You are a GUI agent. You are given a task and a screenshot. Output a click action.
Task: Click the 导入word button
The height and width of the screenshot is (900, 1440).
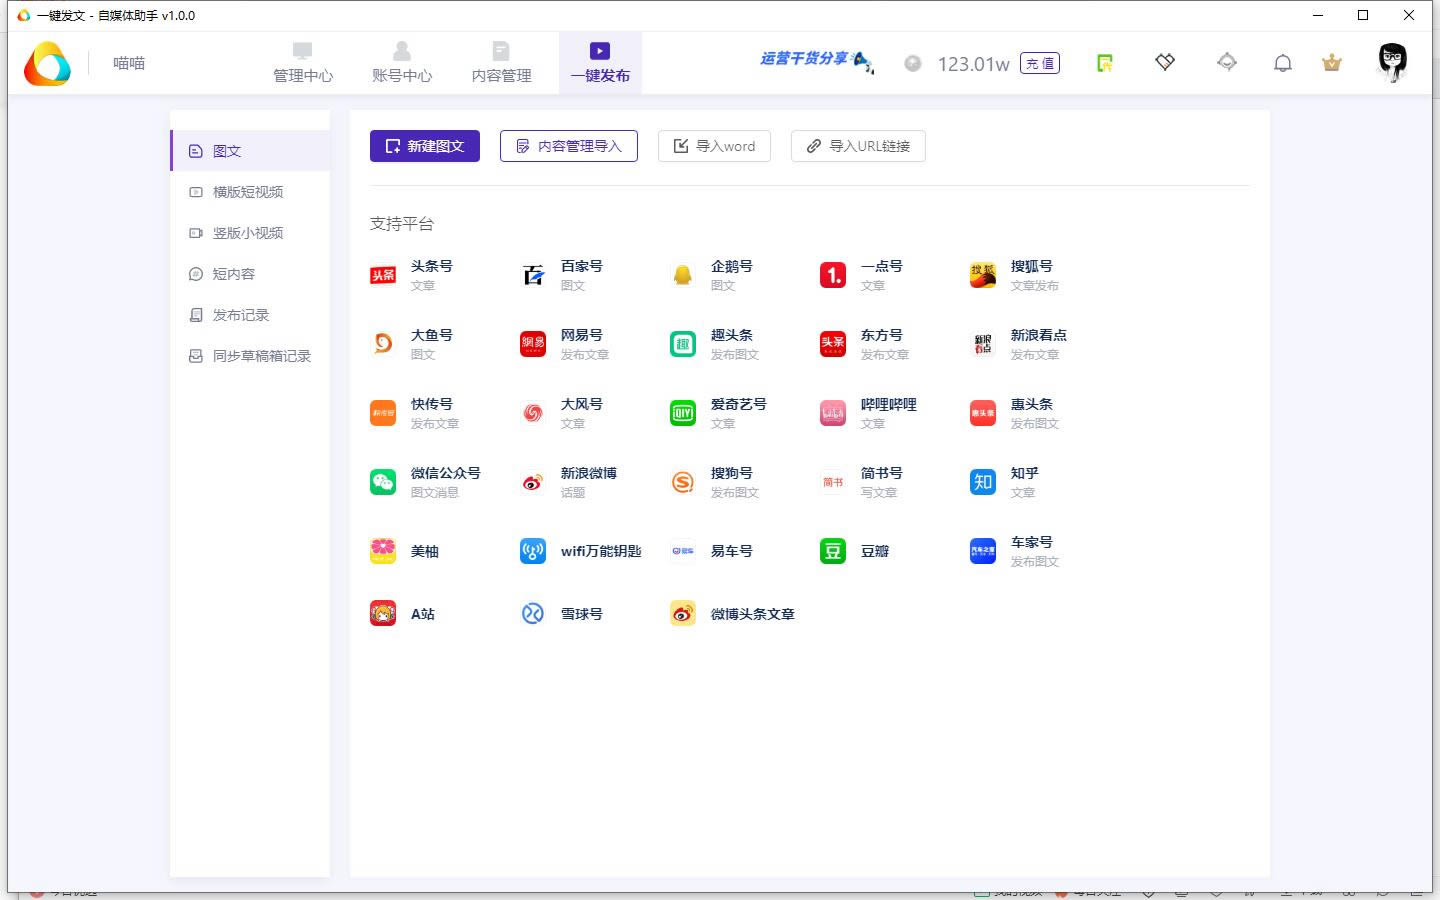click(714, 146)
